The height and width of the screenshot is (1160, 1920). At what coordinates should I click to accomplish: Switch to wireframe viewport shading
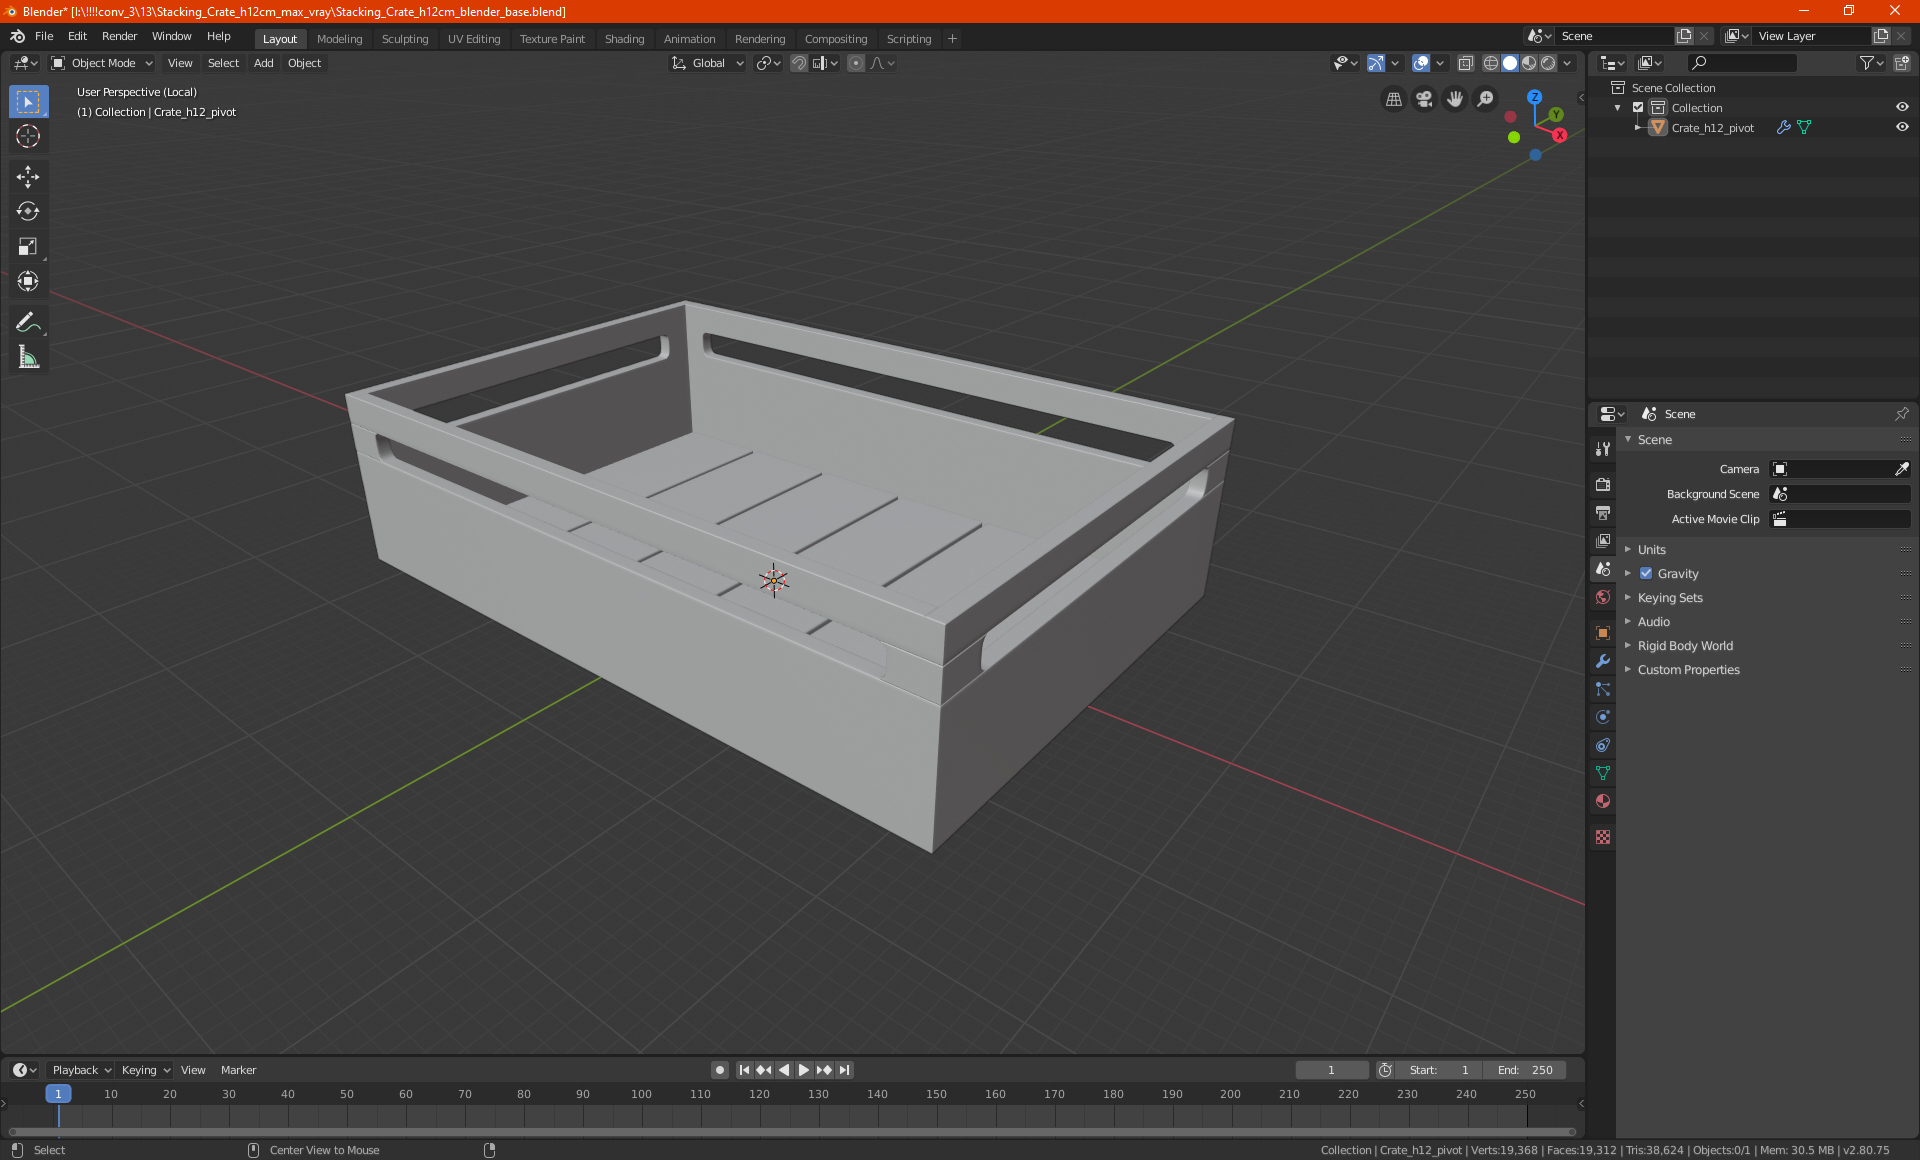[1490, 63]
